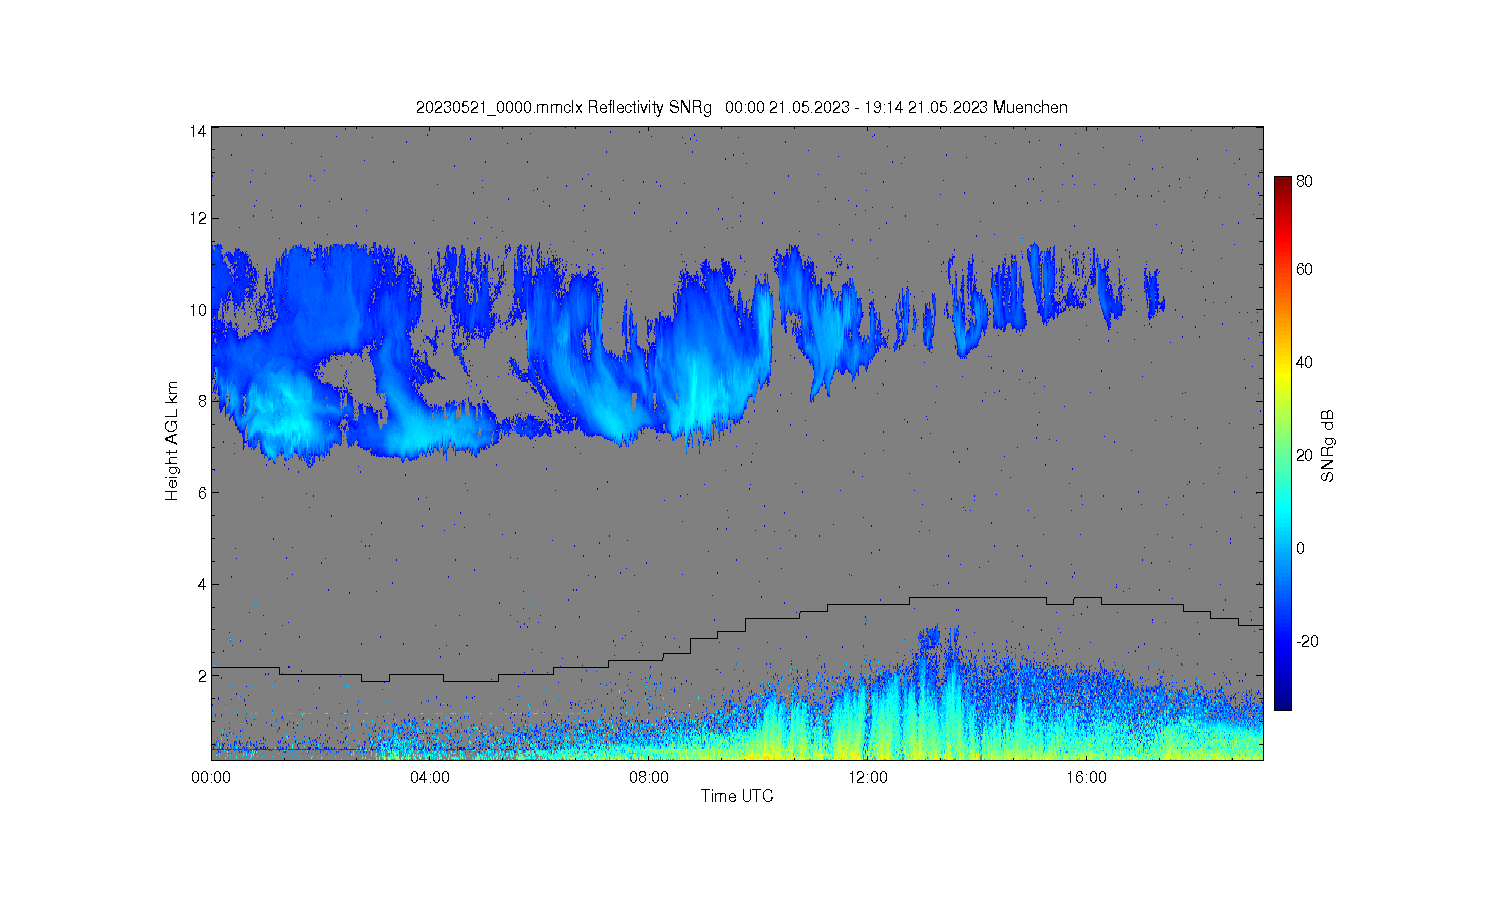Click the colorbar tick label 40
Screen dimensions: 1500x900
pyautogui.click(x=1304, y=363)
